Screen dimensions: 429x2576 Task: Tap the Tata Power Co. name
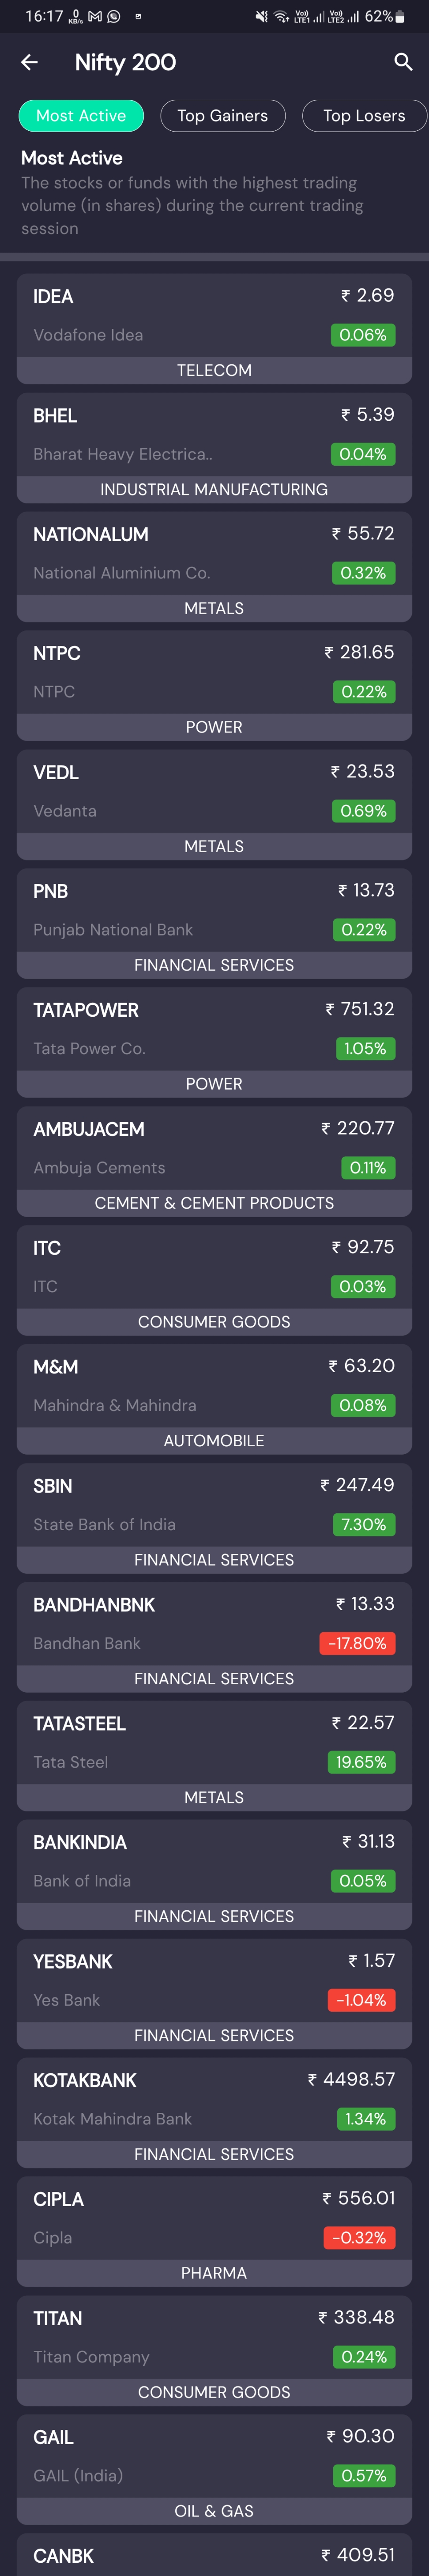tap(89, 1048)
